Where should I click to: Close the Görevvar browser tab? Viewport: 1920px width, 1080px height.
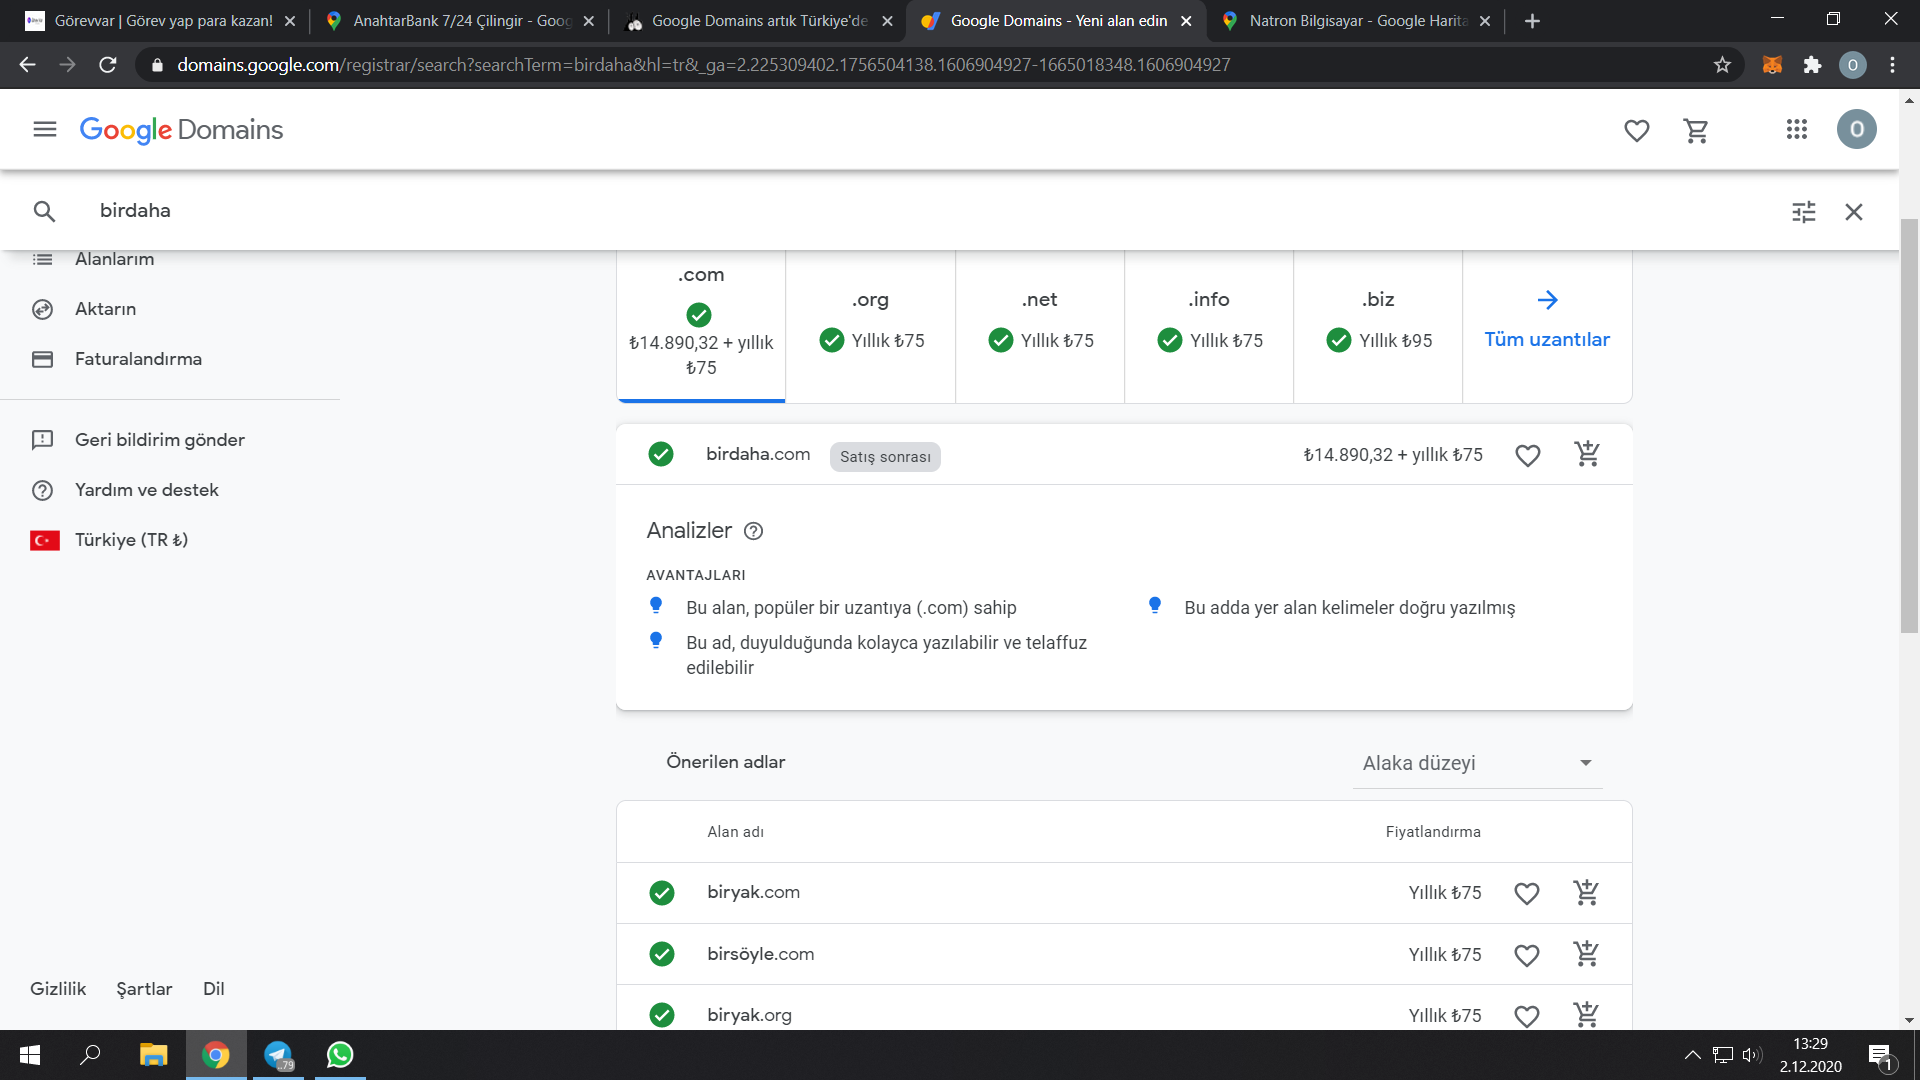click(x=290, y=21)
